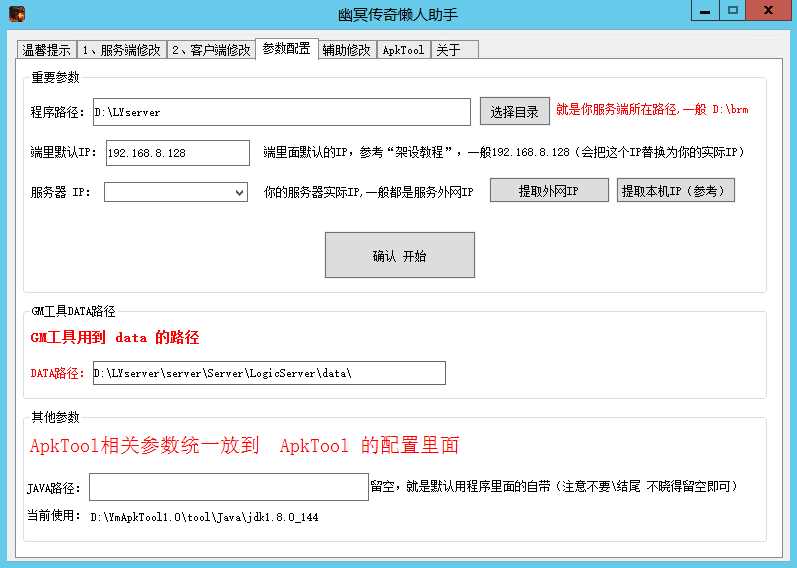
Task: Open the 1、服务端修改 tab
Action: (x=121, y=50)
